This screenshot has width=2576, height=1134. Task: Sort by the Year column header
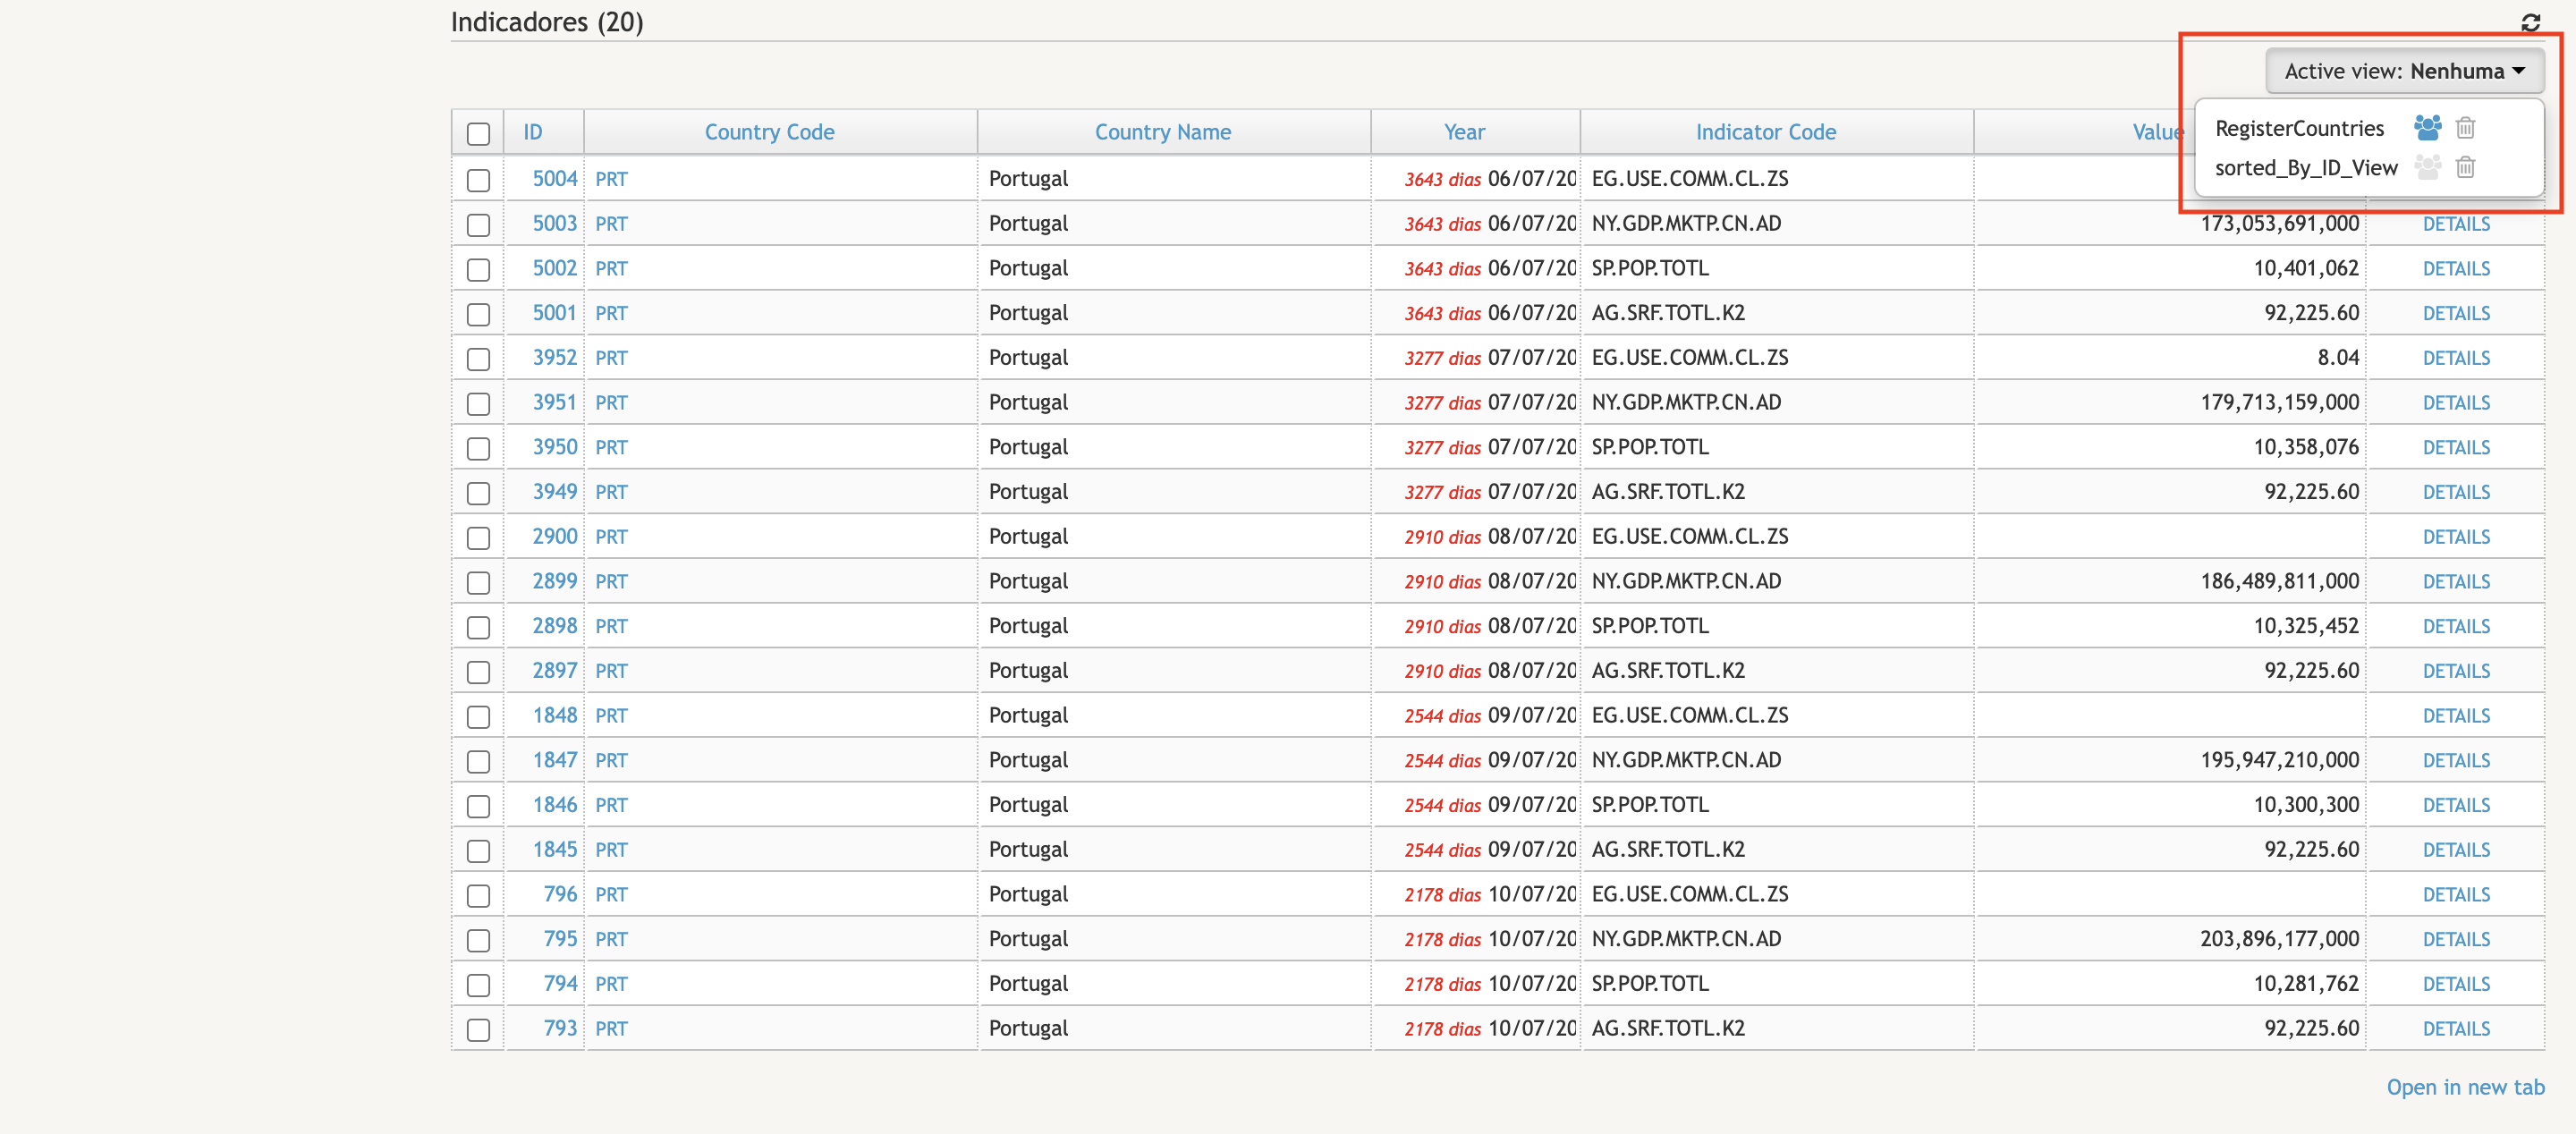pyautogui.click(x=1464, y=132)
